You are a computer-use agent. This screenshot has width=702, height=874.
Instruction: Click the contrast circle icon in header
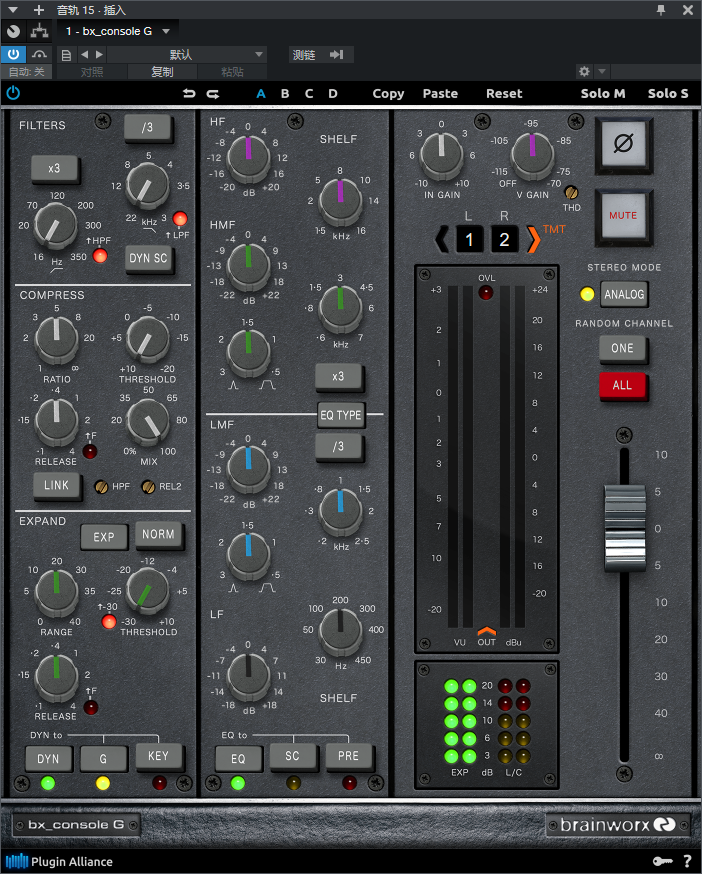13,31
